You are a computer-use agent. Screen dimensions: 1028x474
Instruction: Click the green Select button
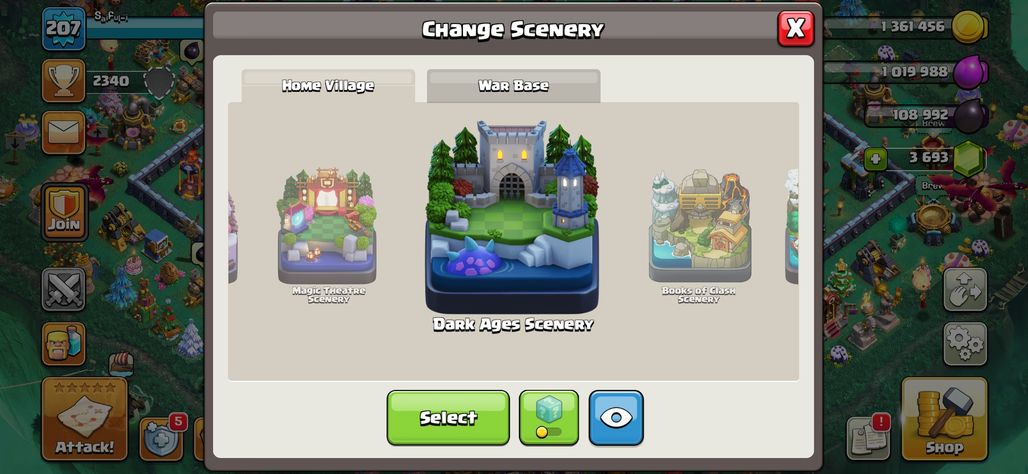(x=448, y=418)
